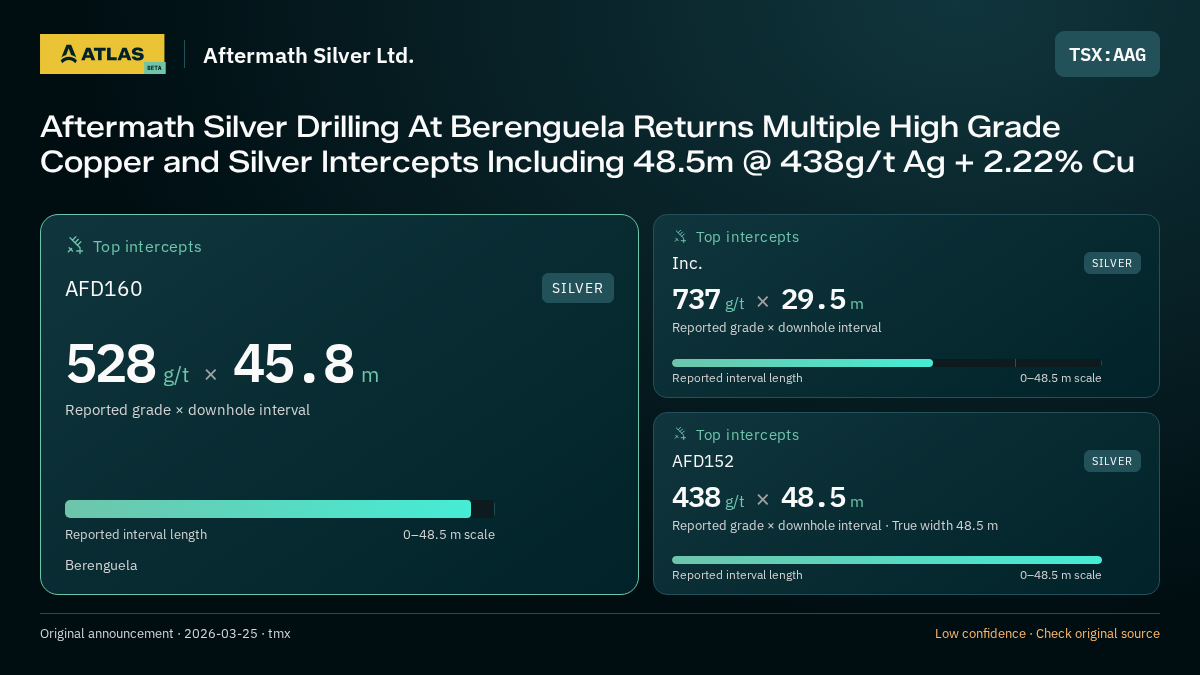Image resolution: width=1200 pixels, height=675 pixels.
Task: Click the 528 g/t grade value
Action: [x=127, y=365]
